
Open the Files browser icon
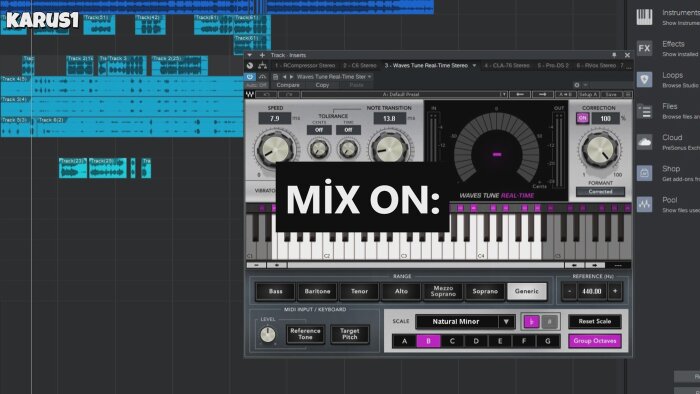[644, 111]
